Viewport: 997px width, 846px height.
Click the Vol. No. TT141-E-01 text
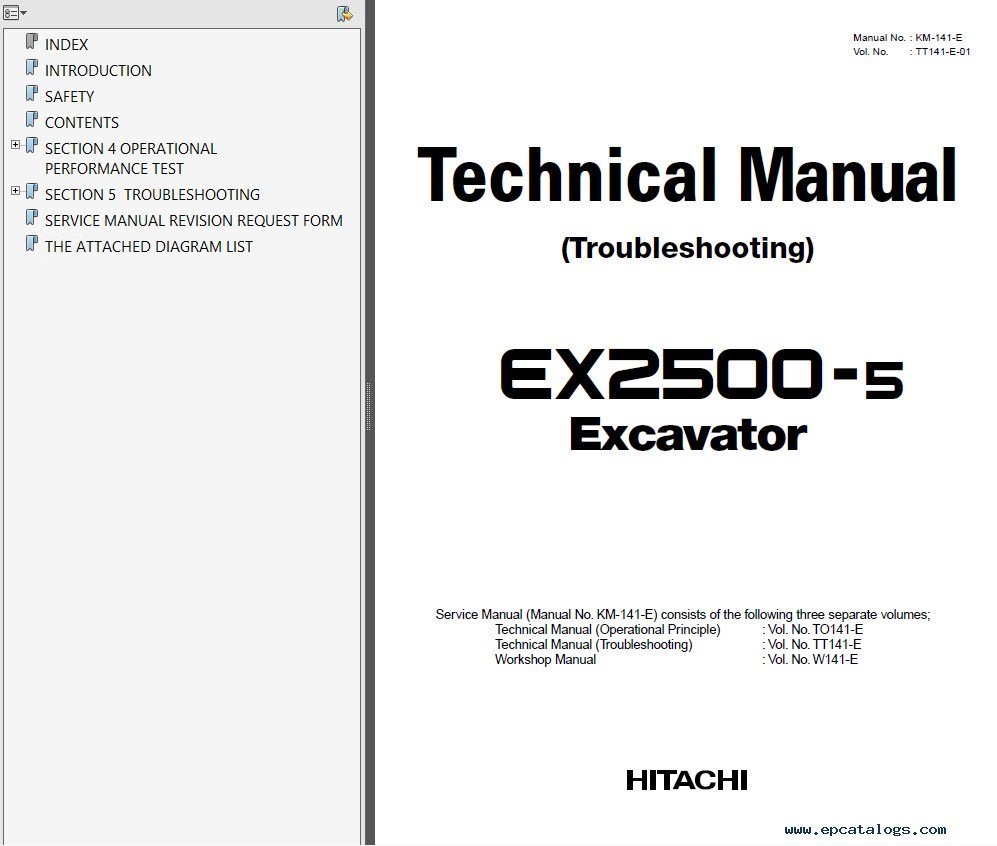(912, 51)
